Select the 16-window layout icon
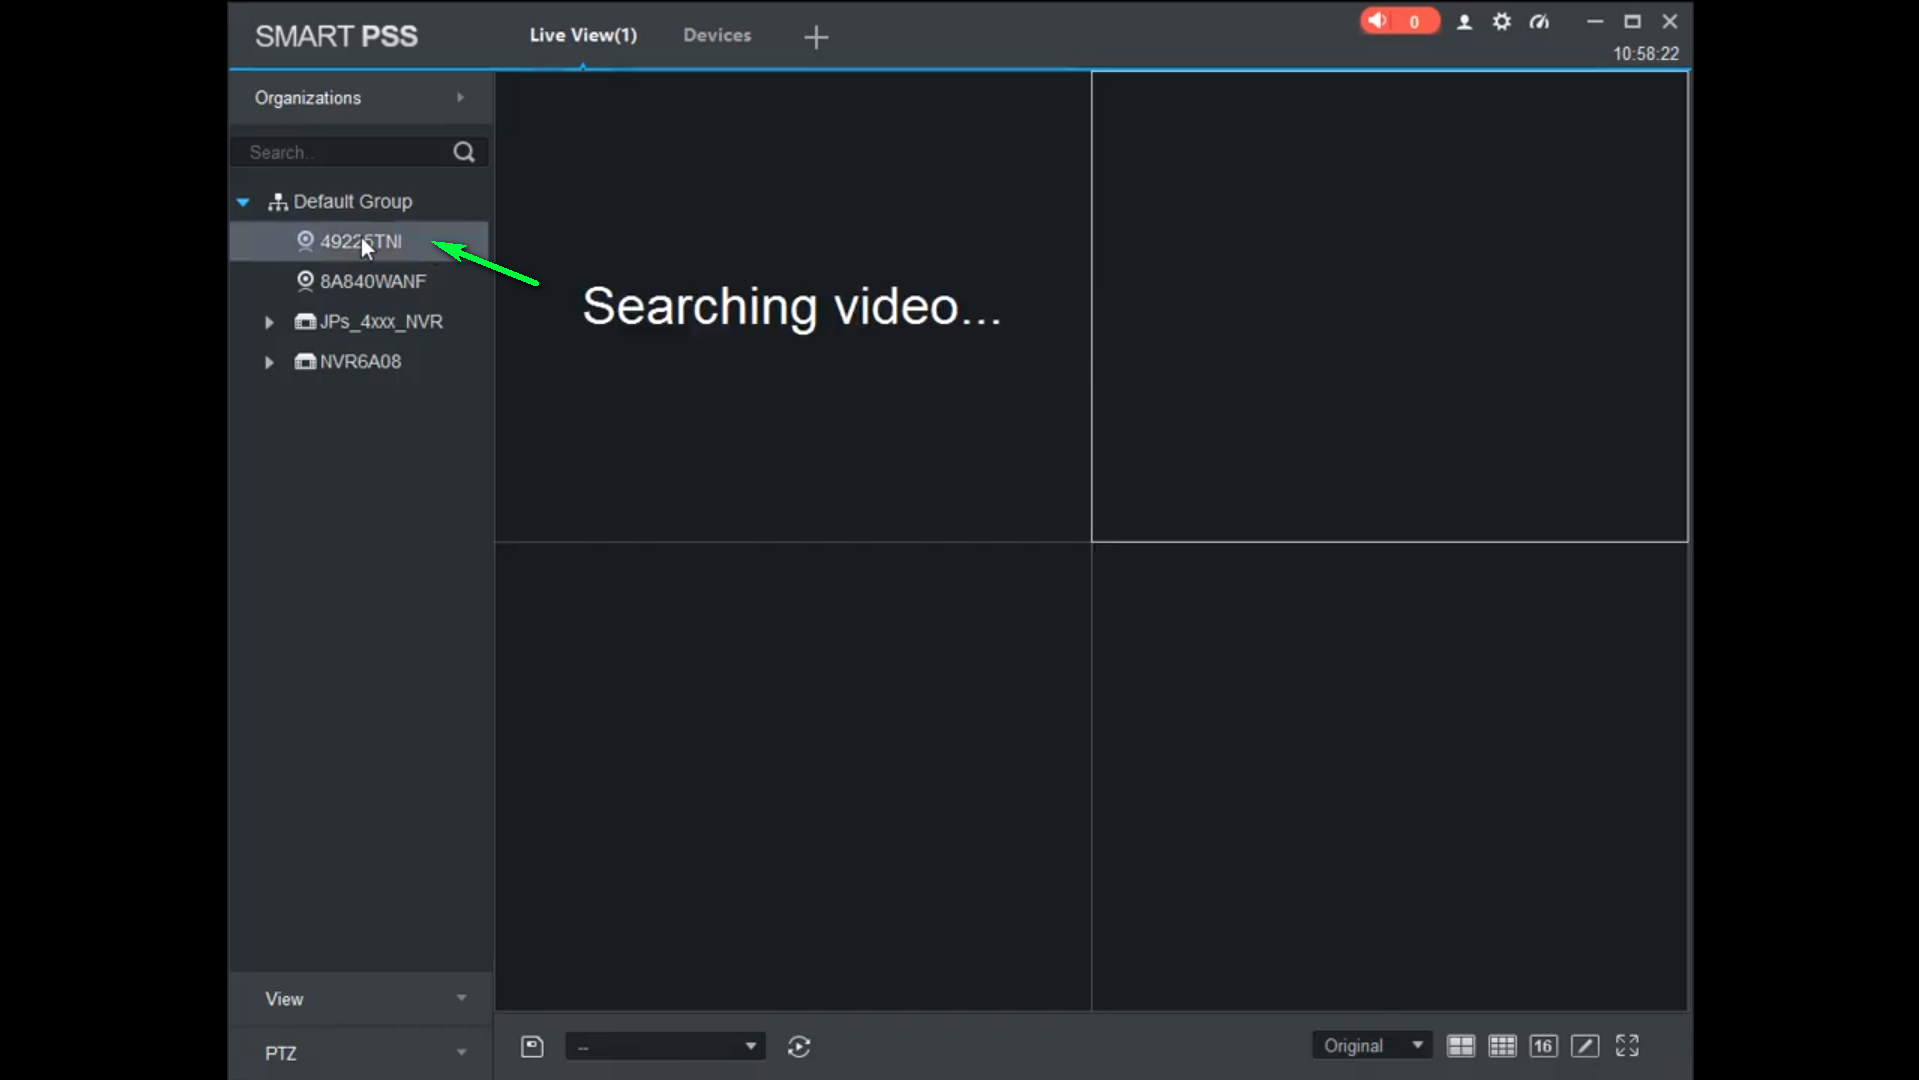Screen dimensions: 1919x1080 [x=1543, y=1046]
